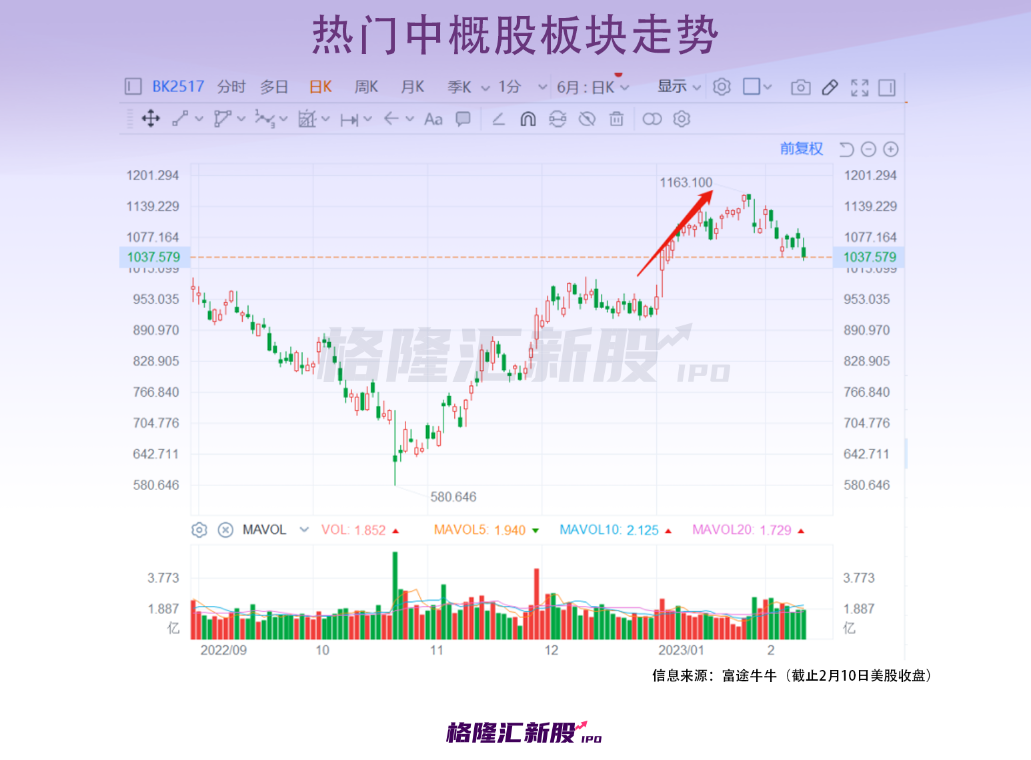Hide drawings with the crossed-eye icon

point(587,119)
